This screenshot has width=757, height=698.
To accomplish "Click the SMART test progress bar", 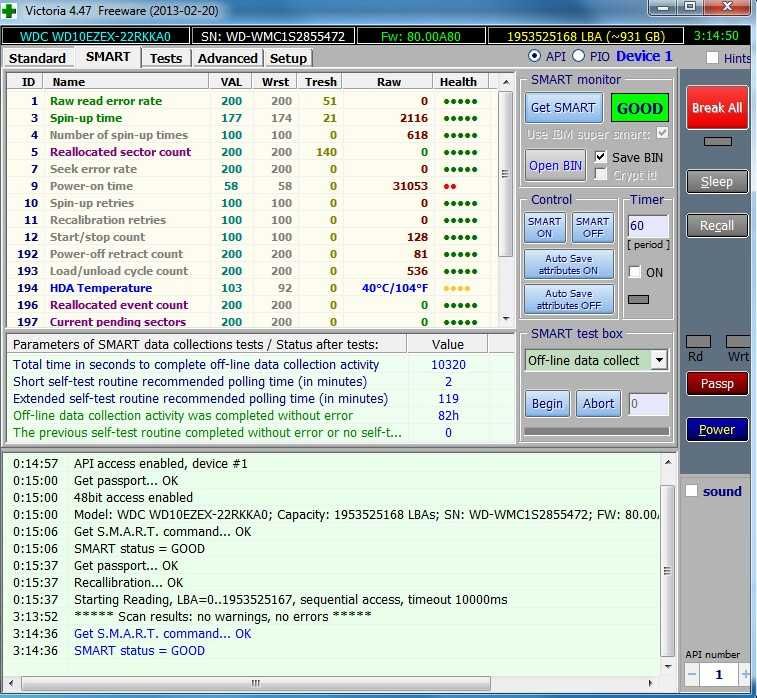I will pos(597,431).
